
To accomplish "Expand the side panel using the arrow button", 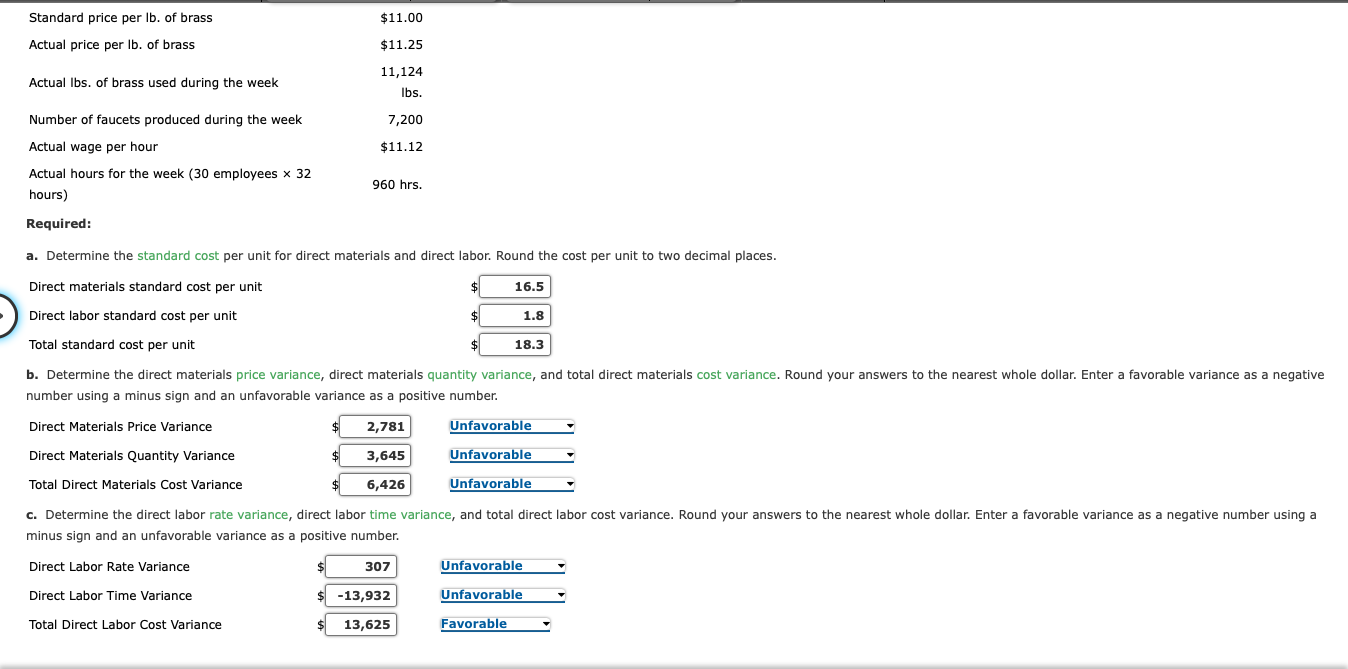I will [2, 315].
